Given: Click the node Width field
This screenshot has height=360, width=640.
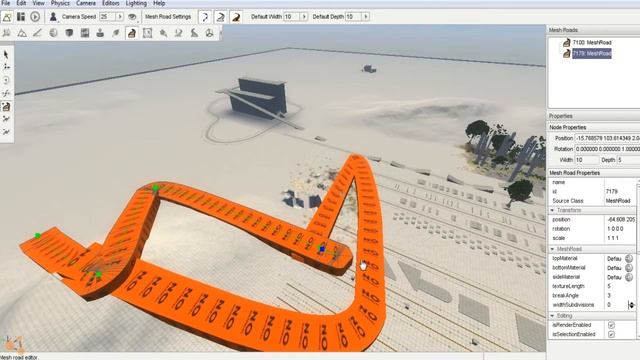Looking at the screenshot, I should [x=587, y=160].
